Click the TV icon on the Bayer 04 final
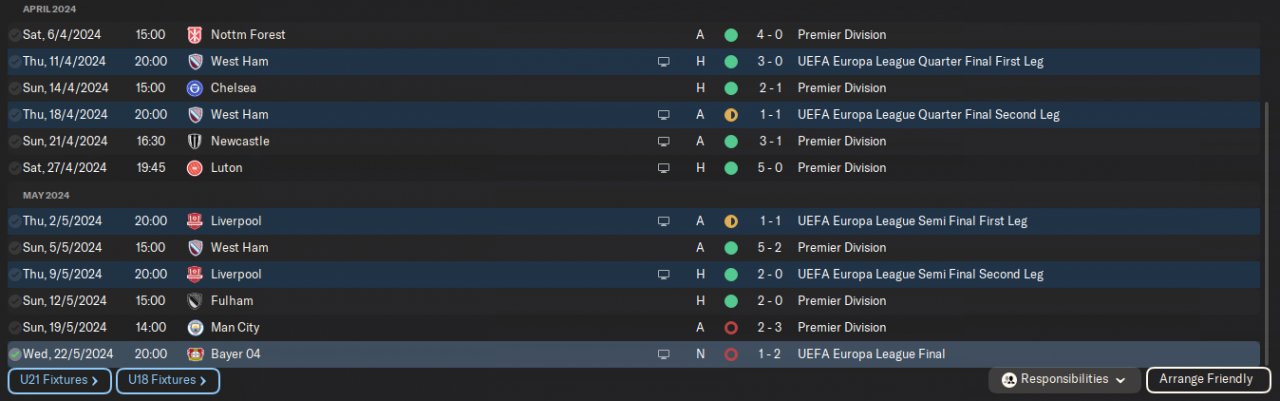 tap(663, 354)
